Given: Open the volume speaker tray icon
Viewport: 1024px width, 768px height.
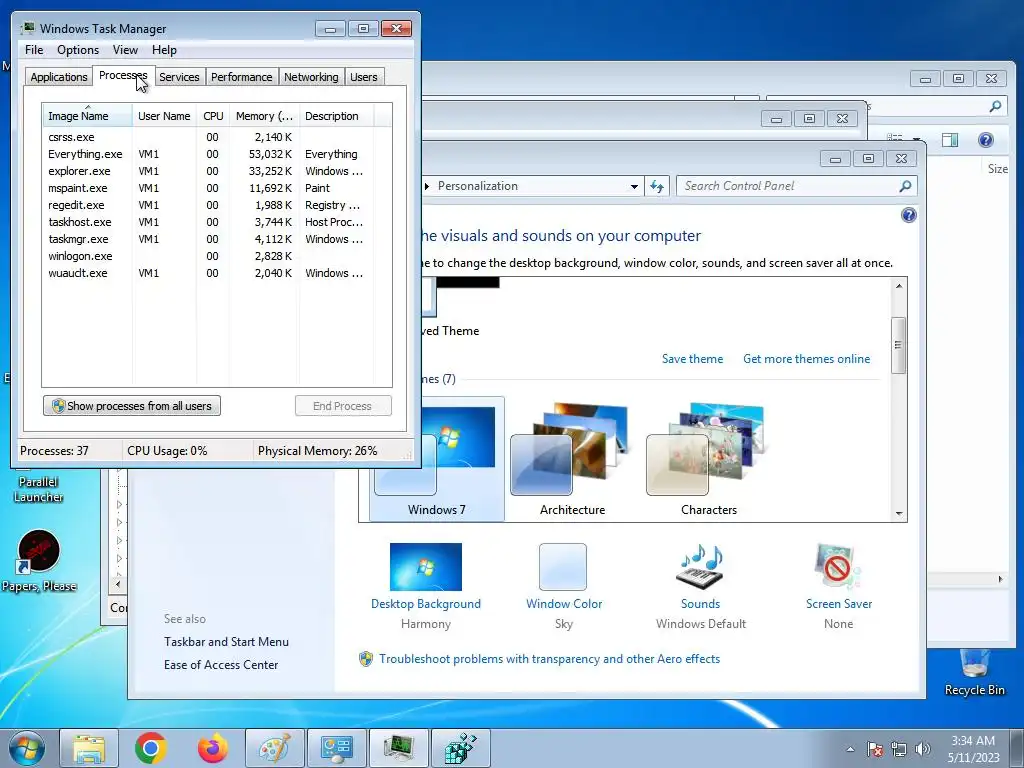Looking at the screenshot, I should (923, 749).
